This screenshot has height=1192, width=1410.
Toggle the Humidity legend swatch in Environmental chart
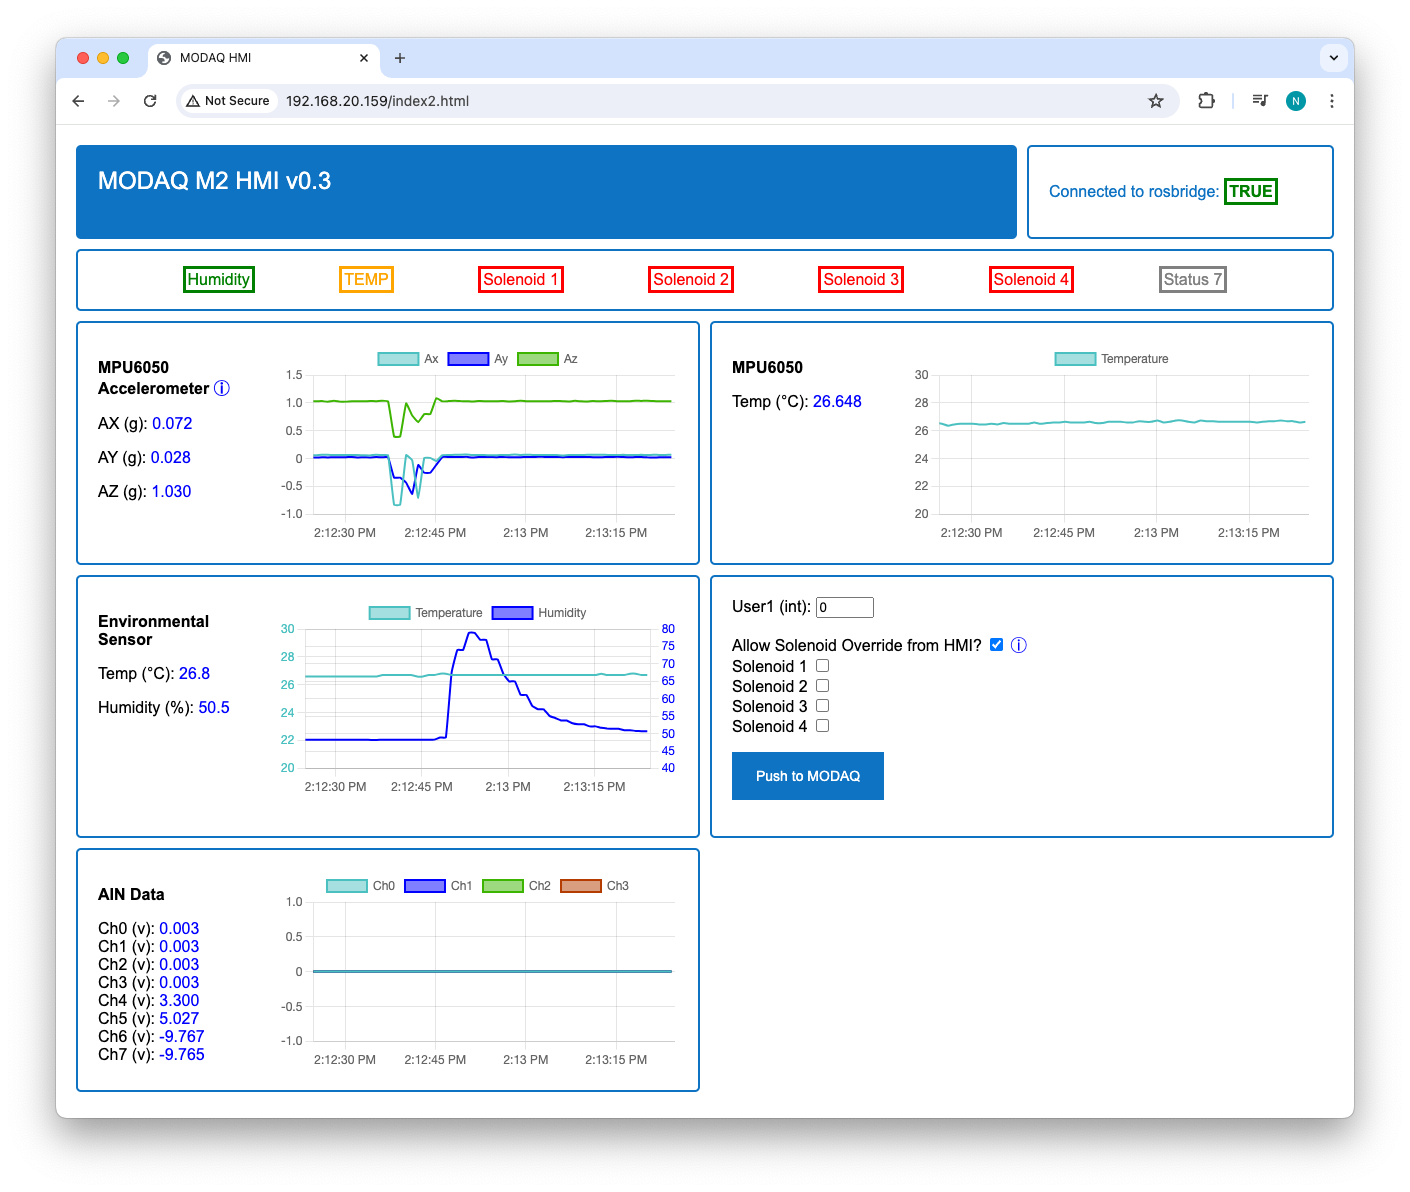[x=512, y=613]
